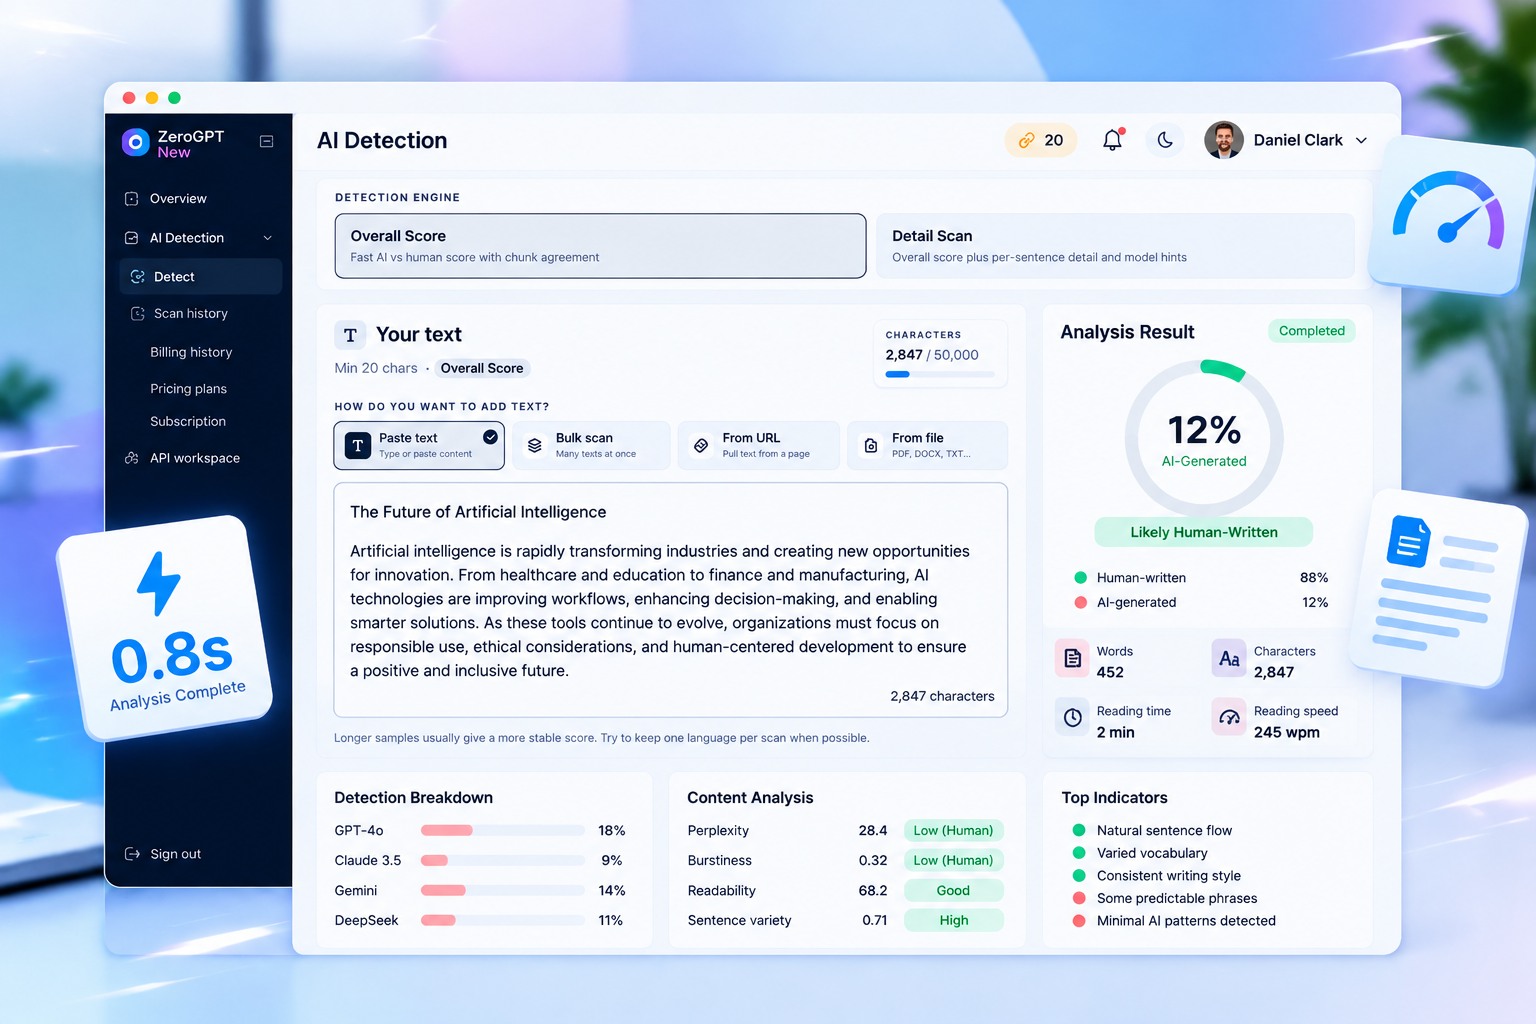Click the Likely Human-Written result badge
The image size is (1536, 1024).
pos(1204,532)
